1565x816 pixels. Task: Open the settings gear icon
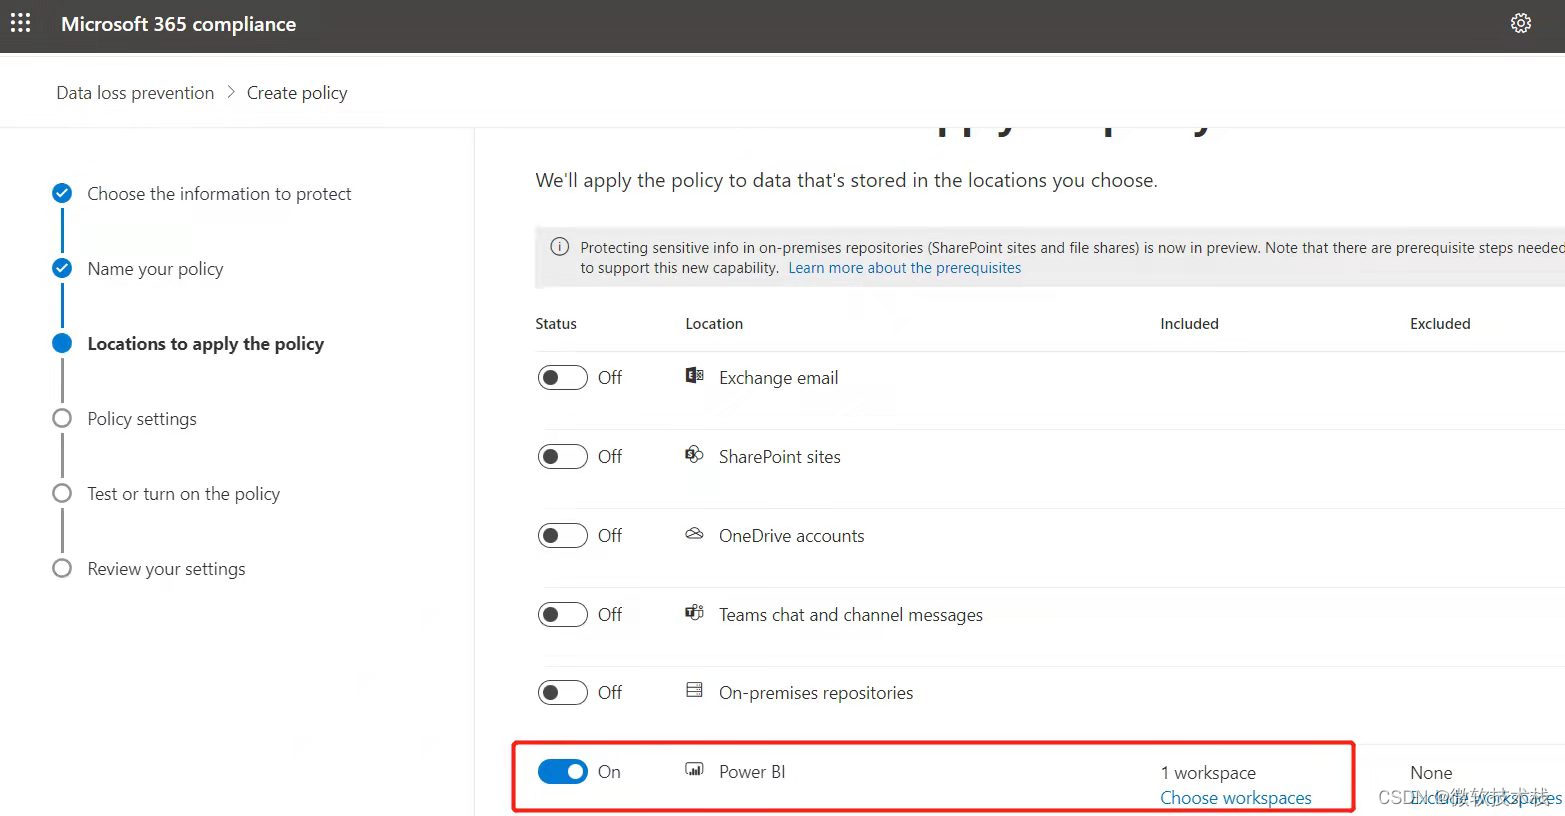click(x=1520, y=23)
